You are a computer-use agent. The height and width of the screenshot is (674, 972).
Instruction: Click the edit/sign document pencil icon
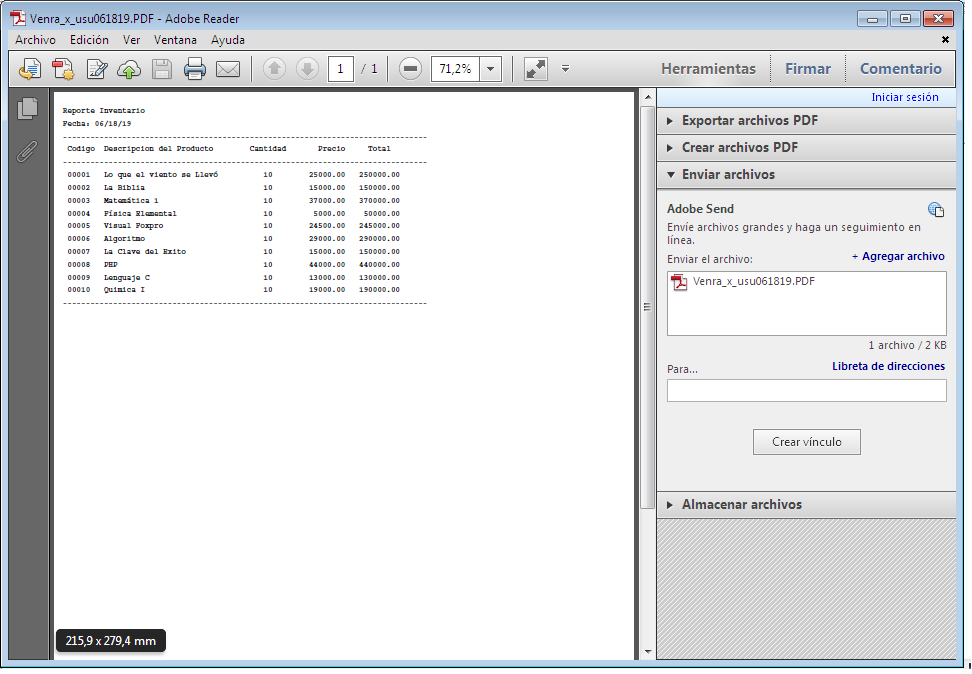tap(97, 69)
